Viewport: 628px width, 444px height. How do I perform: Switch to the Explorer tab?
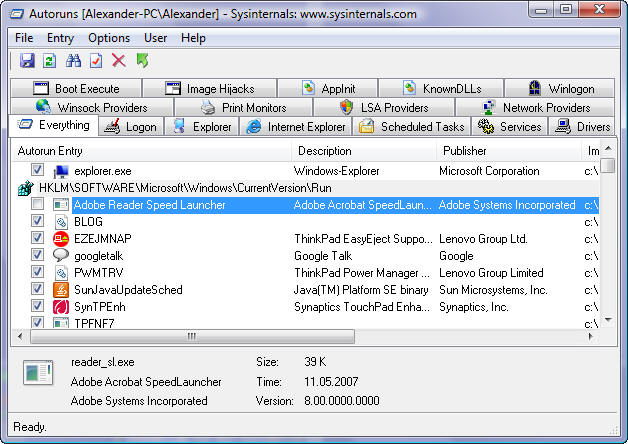click(201, 127)
